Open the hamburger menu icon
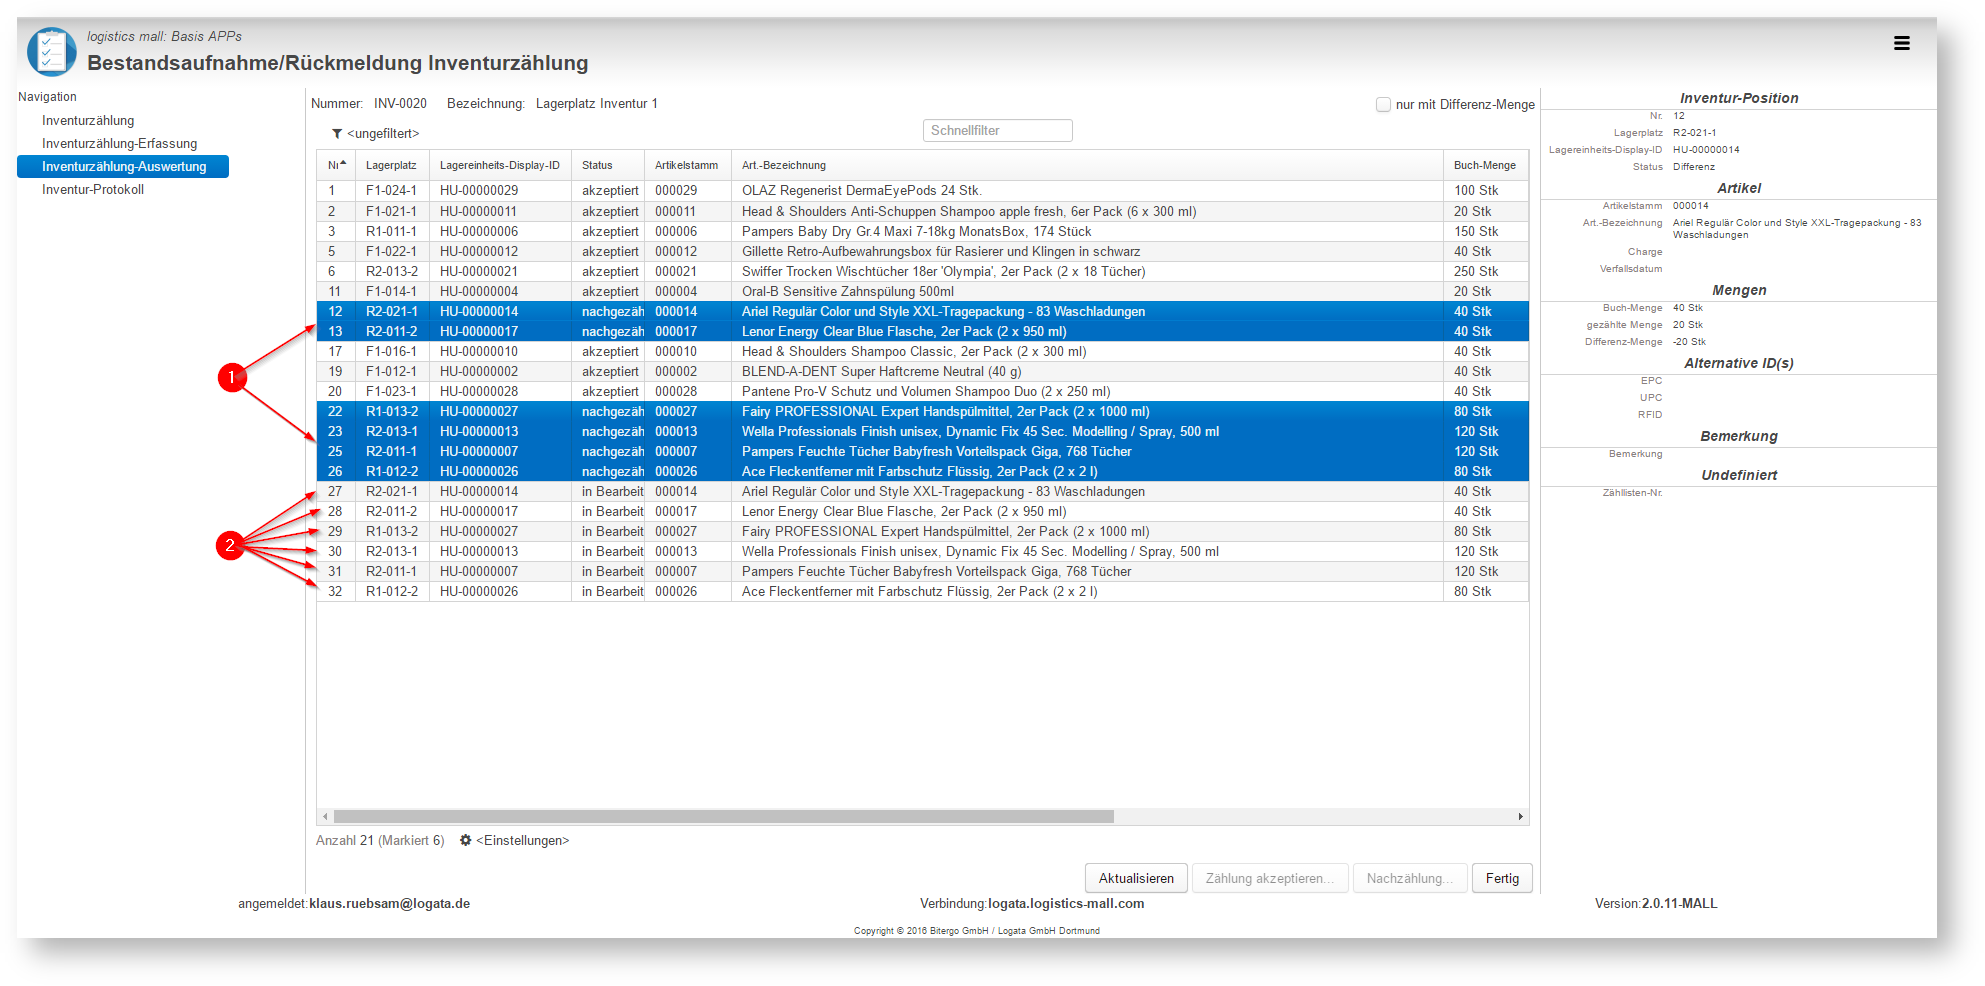This screenshot has width=1985, height=986. pyautogui.click(x=1901, y=43)
